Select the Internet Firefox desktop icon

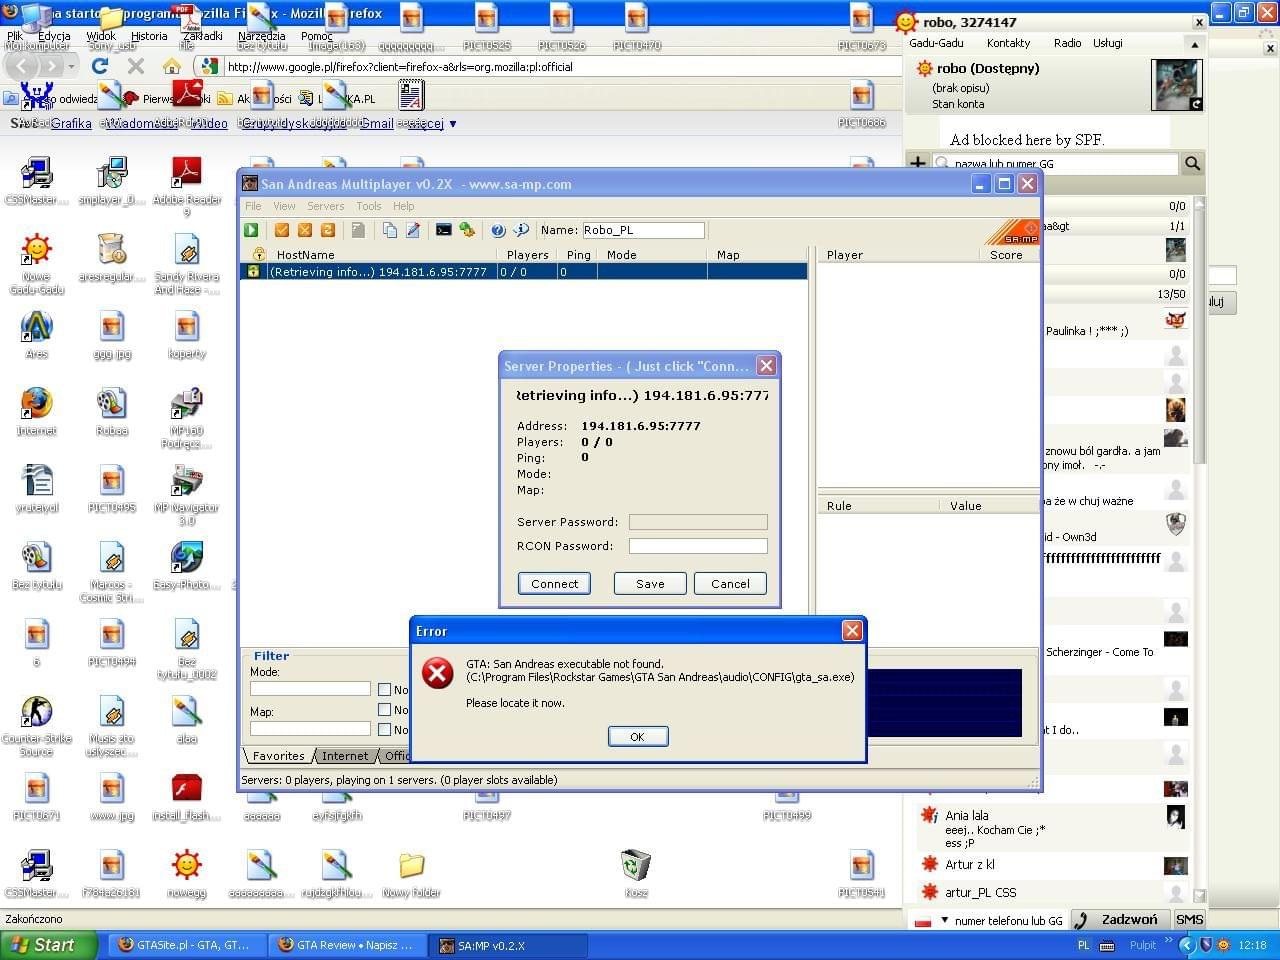pos(37,411)
